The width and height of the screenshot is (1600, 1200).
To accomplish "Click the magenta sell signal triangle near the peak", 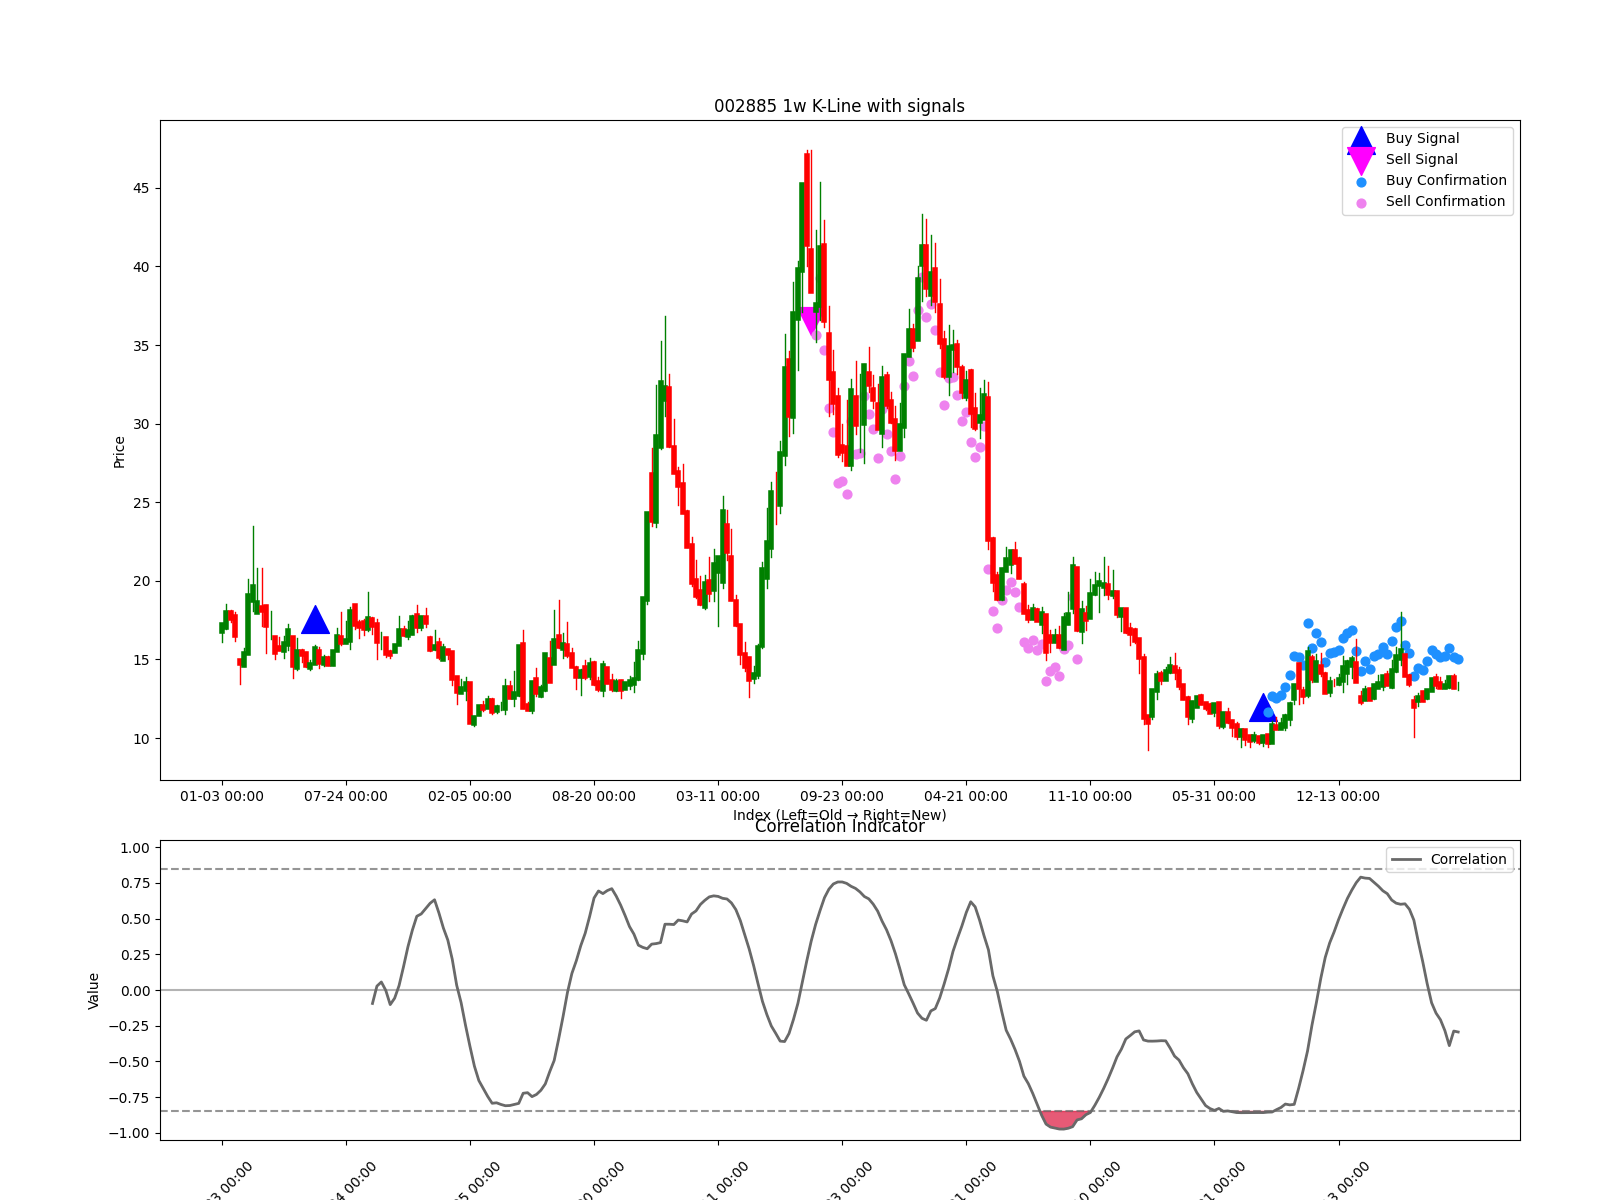I will click(x=810, y=322).
